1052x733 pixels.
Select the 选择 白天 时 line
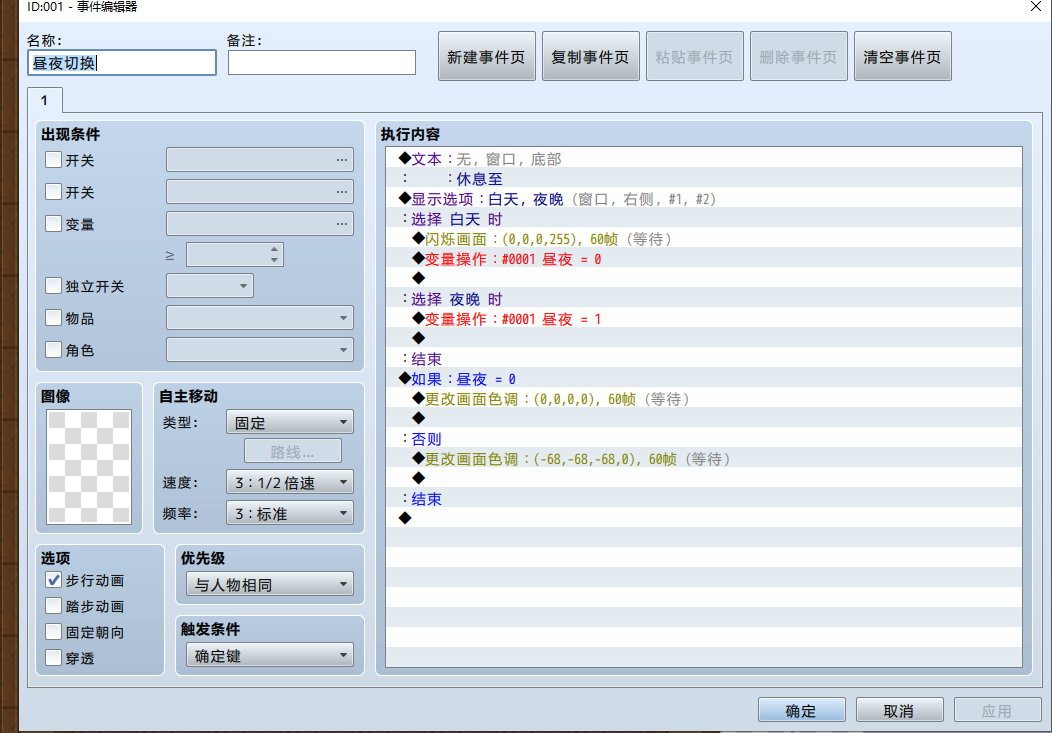click(x=704, y=219)
